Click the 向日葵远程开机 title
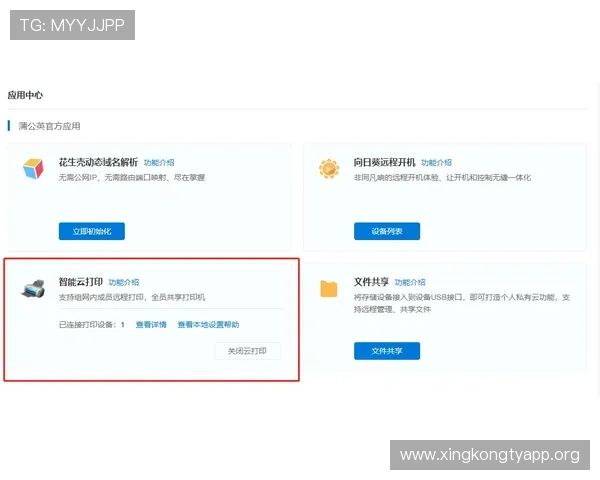Image resolution: width=600 pixels, height=480 pixels. pos(384,162)
